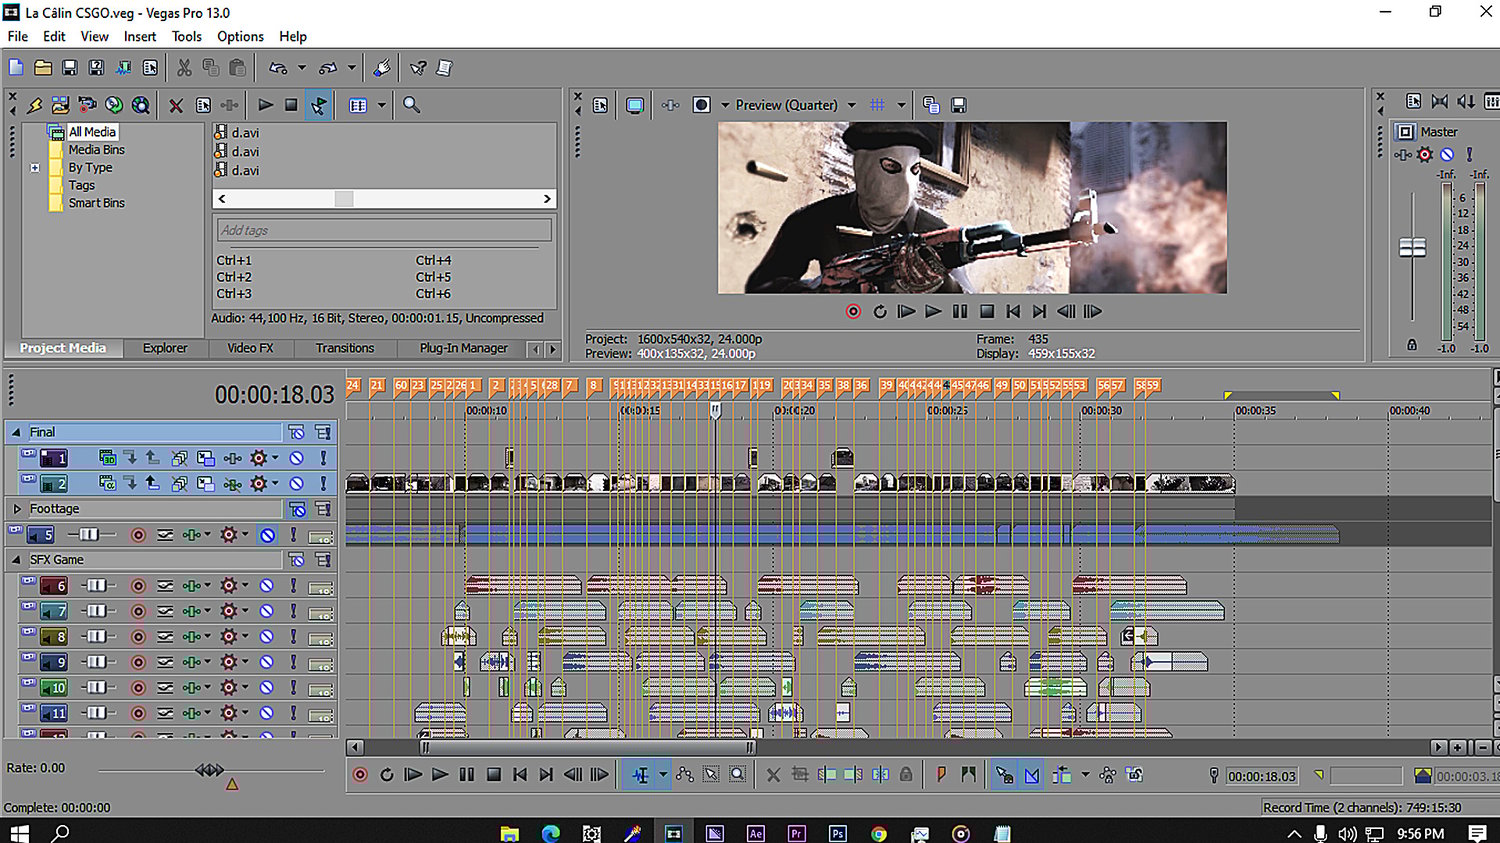
Task: Open Master FX in the Master bus
Action: pyautogui.click(x=1425, y=154)
